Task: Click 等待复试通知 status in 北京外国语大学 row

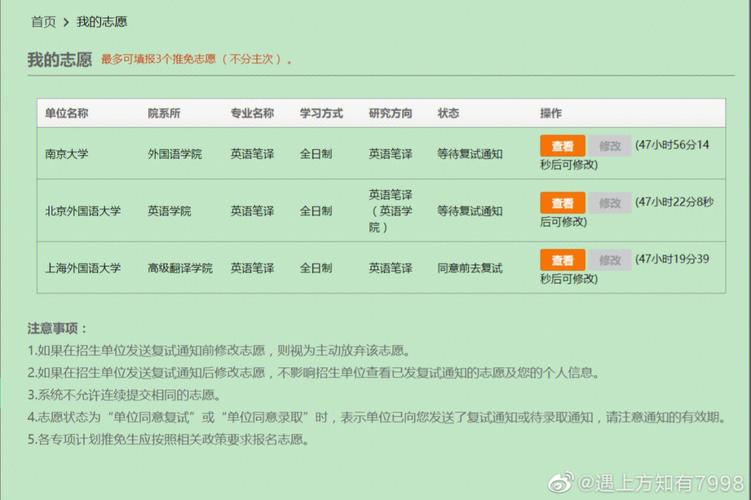Action: (x=470, y=211)
